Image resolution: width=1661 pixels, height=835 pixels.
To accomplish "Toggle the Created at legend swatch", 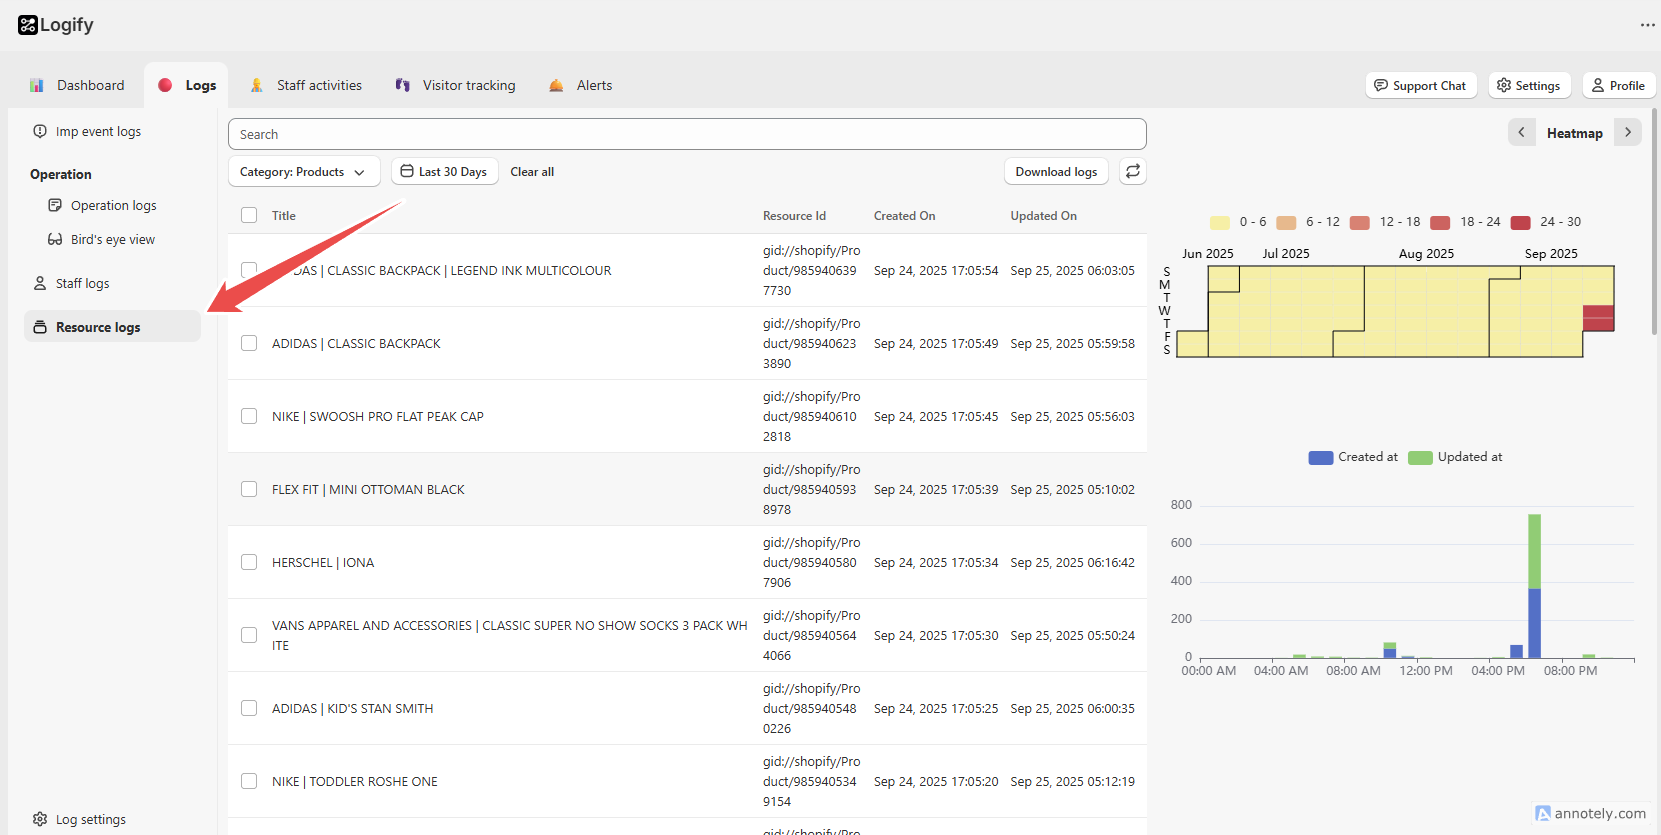I will (x=1320, y=457).
